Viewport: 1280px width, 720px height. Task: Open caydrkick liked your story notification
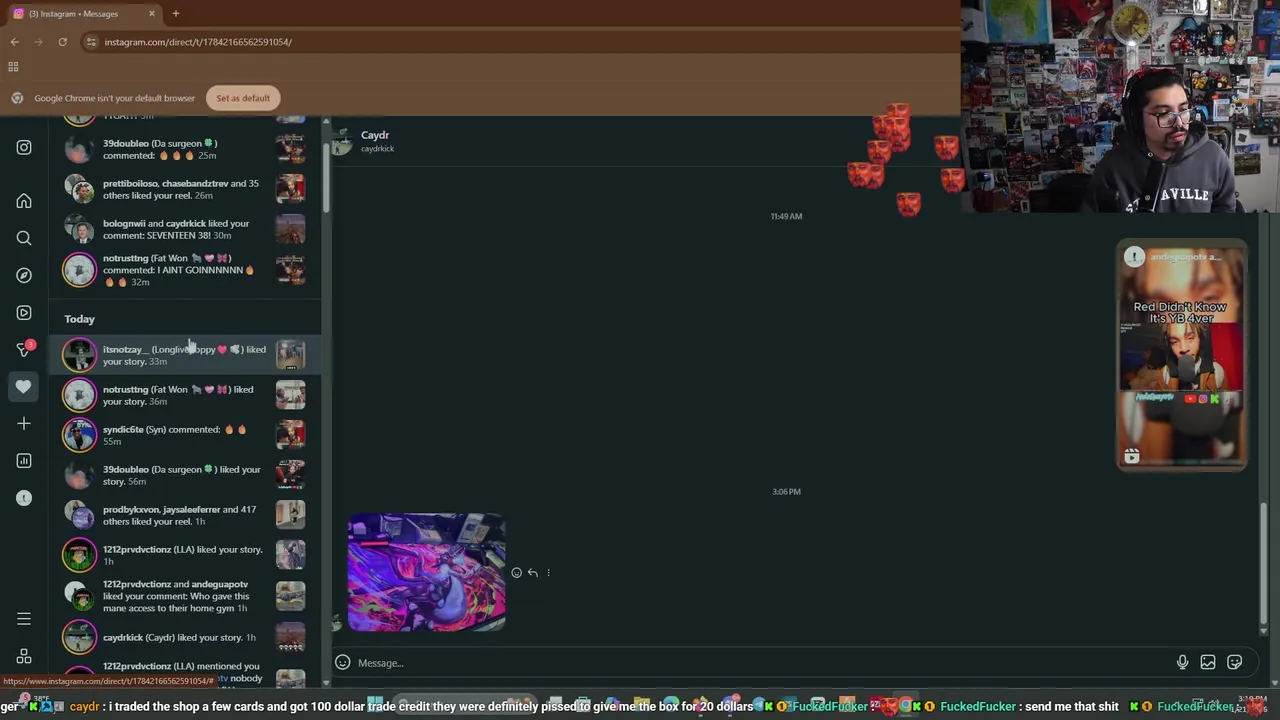tap(185, 637)
